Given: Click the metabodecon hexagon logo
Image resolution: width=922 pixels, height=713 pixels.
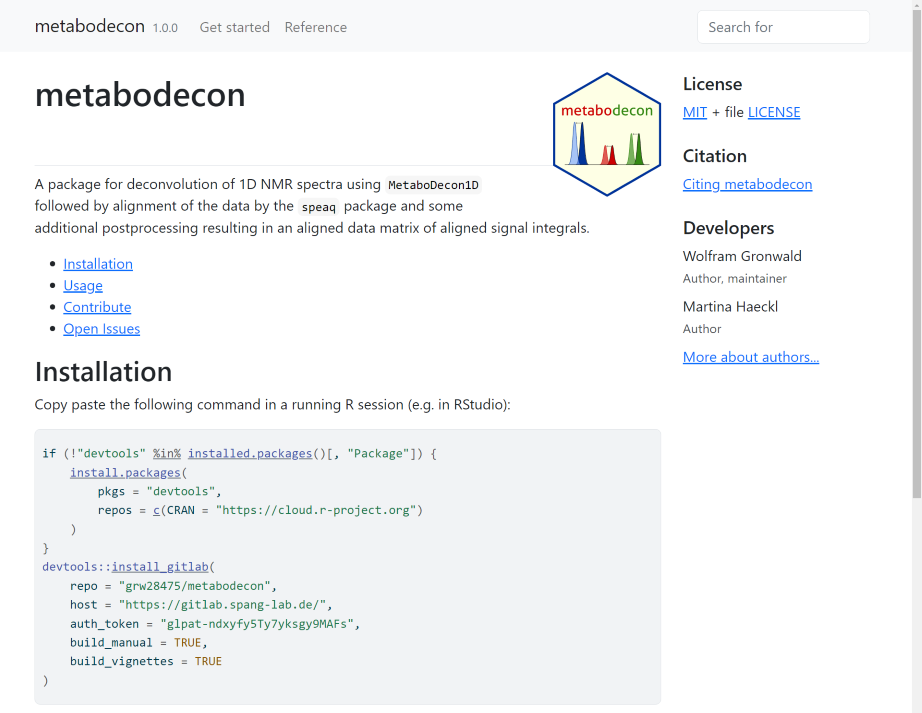Looking at the screenshot, I should (x=606, y=134).
